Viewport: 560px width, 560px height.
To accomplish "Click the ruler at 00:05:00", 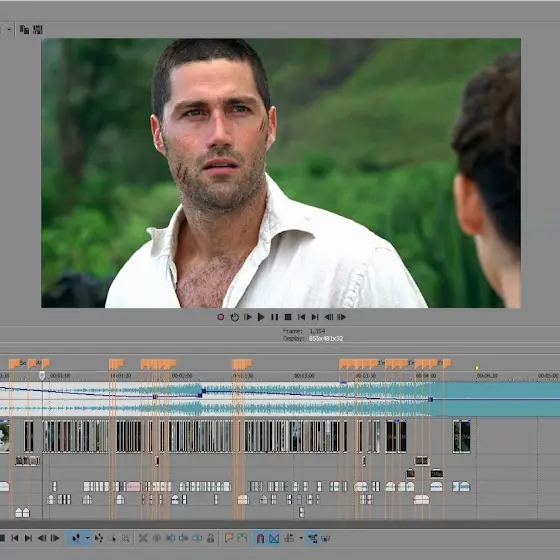I will click(x=548, y=376).
